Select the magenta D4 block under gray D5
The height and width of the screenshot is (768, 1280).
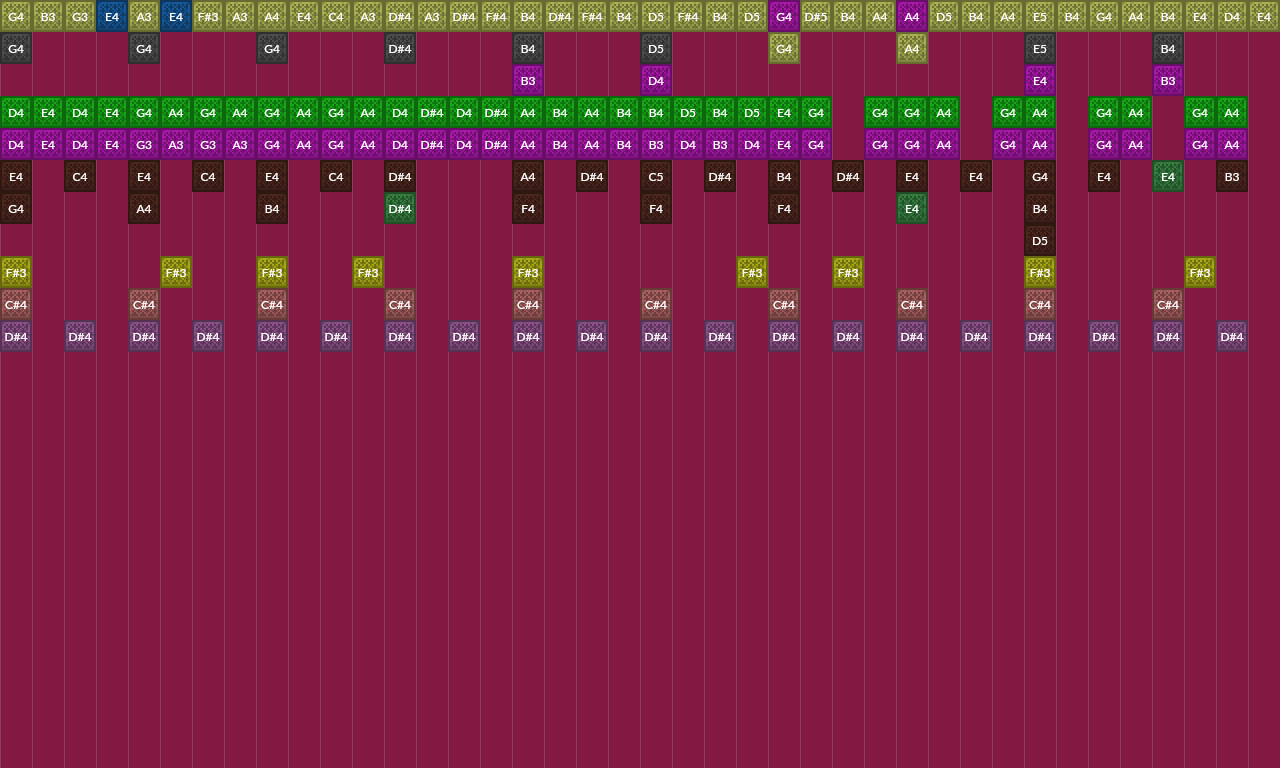tap(656, 81)
